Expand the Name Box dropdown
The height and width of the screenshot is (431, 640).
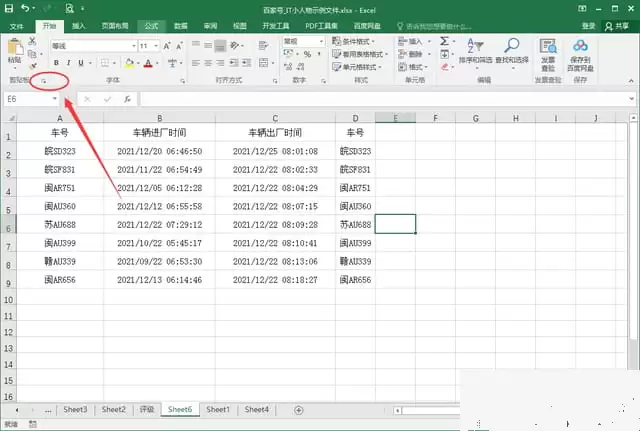tap(55, 99)
